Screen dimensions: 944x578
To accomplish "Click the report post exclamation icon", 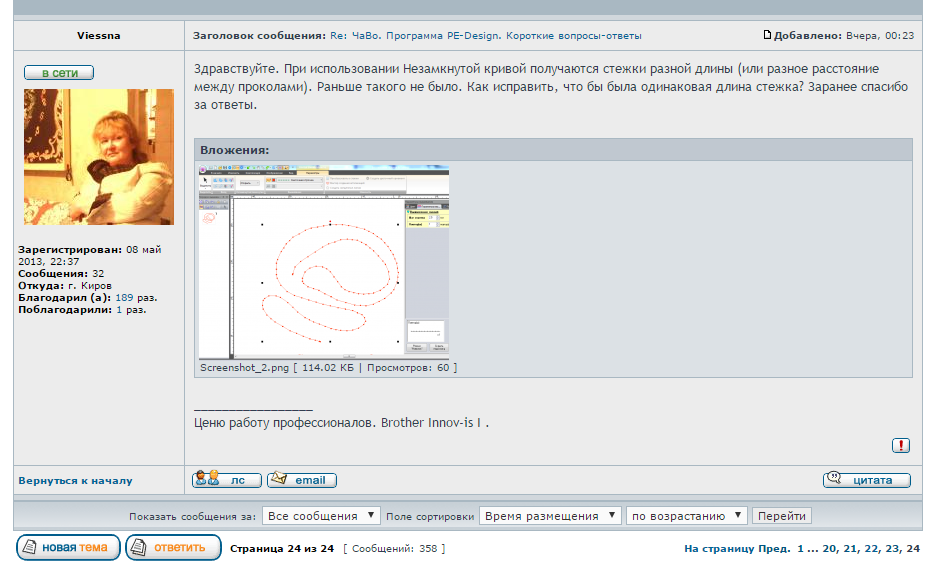I will 900,446.
